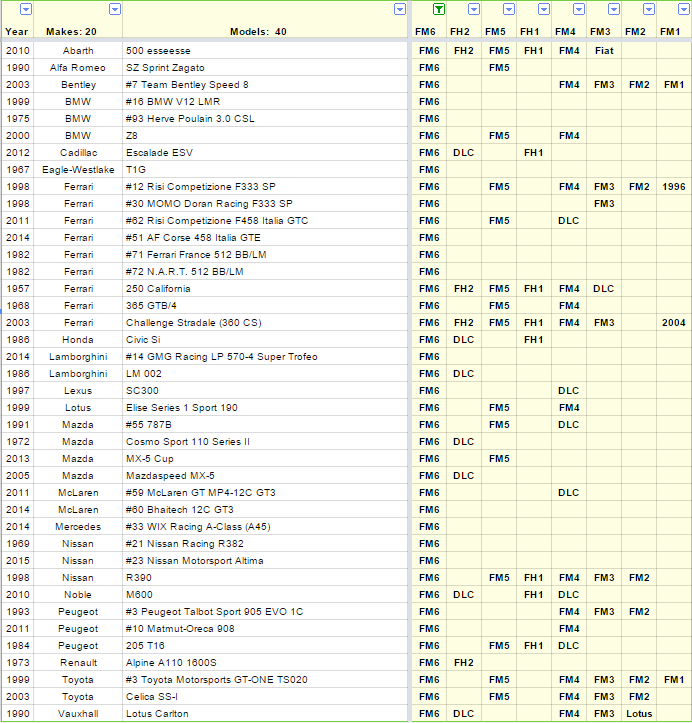Image resolution: width=692 pixels, height=723 pixels.
Task: Select '#51 AF Corse 458 Italia GTE' cell
Action: click(265, 238)
